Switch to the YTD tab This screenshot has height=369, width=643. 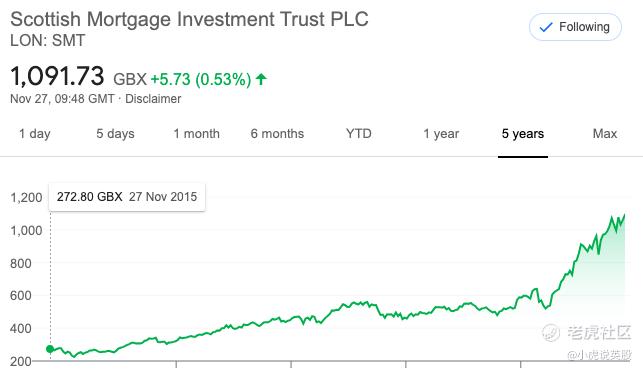[x=358, y=134]
